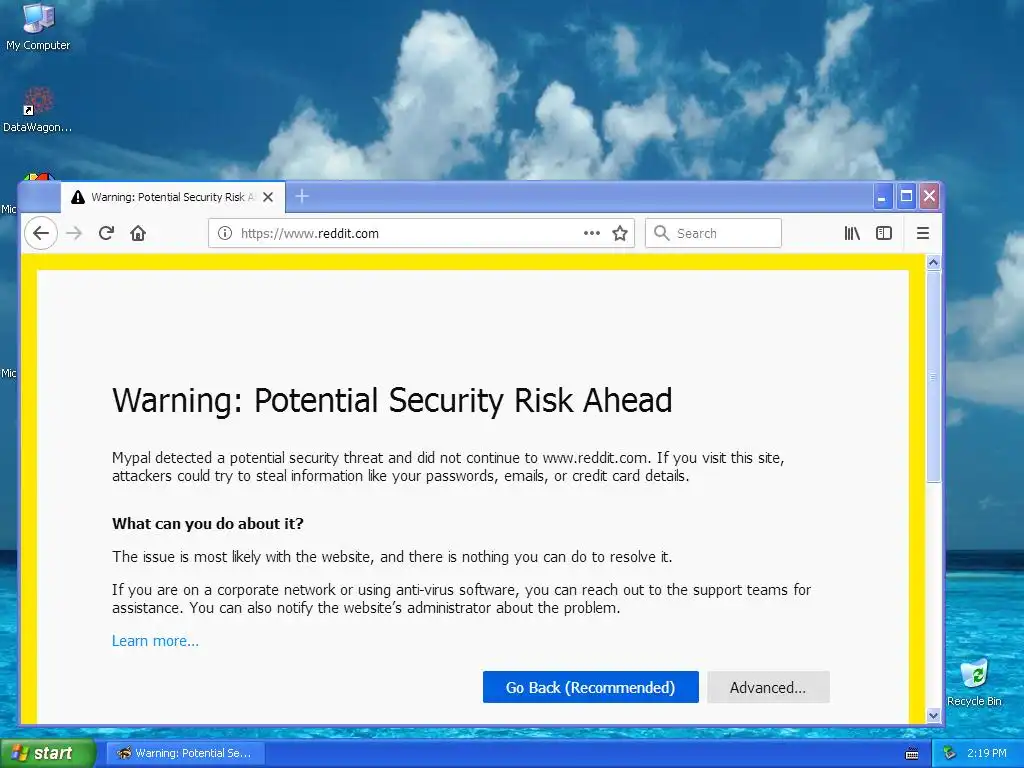Focus the Search input field
Screen dimensions: 1024x768
click(x=713, y=233)
